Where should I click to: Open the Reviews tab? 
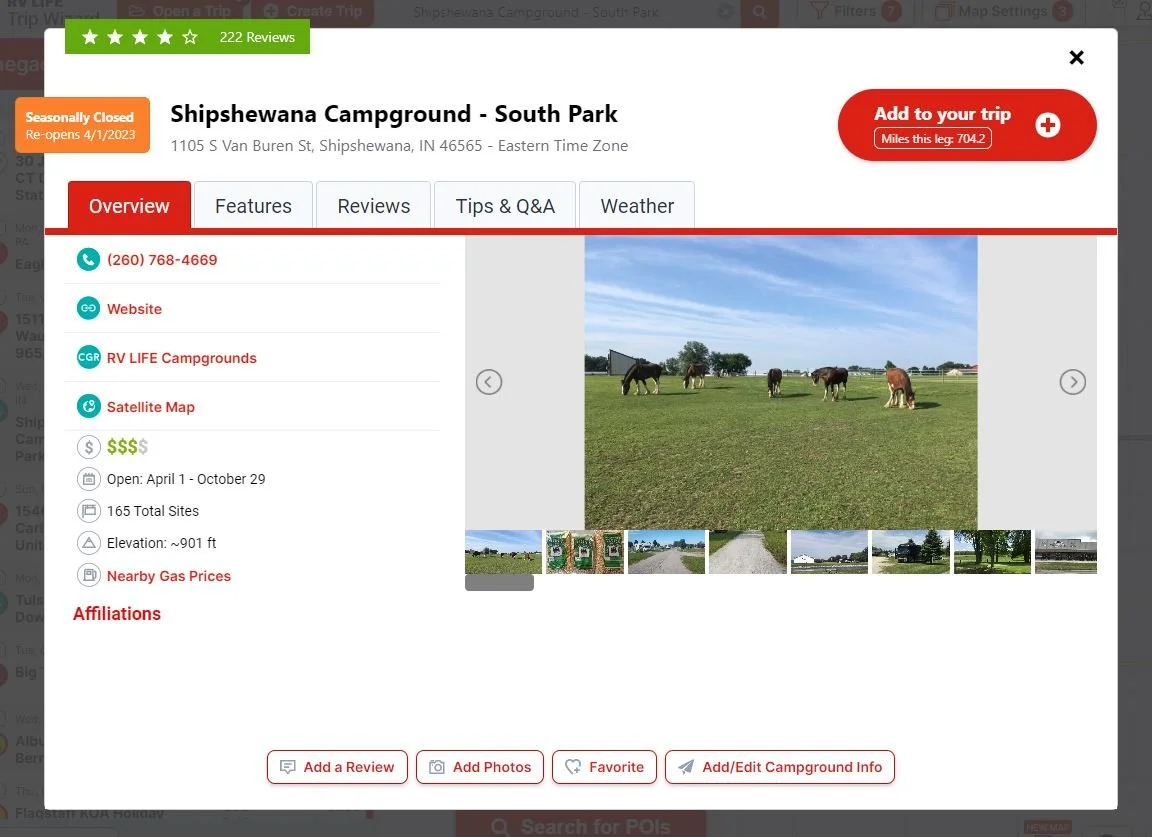(x=373, y=206)
